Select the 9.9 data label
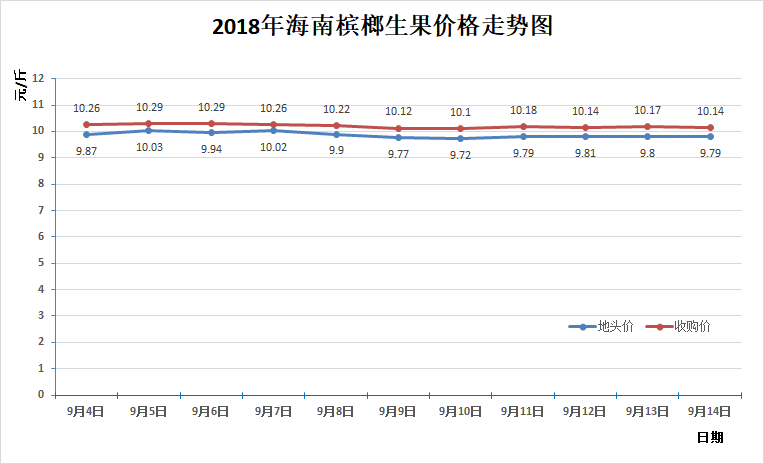This screenshot has height=464, width=764. click(336, 151)
